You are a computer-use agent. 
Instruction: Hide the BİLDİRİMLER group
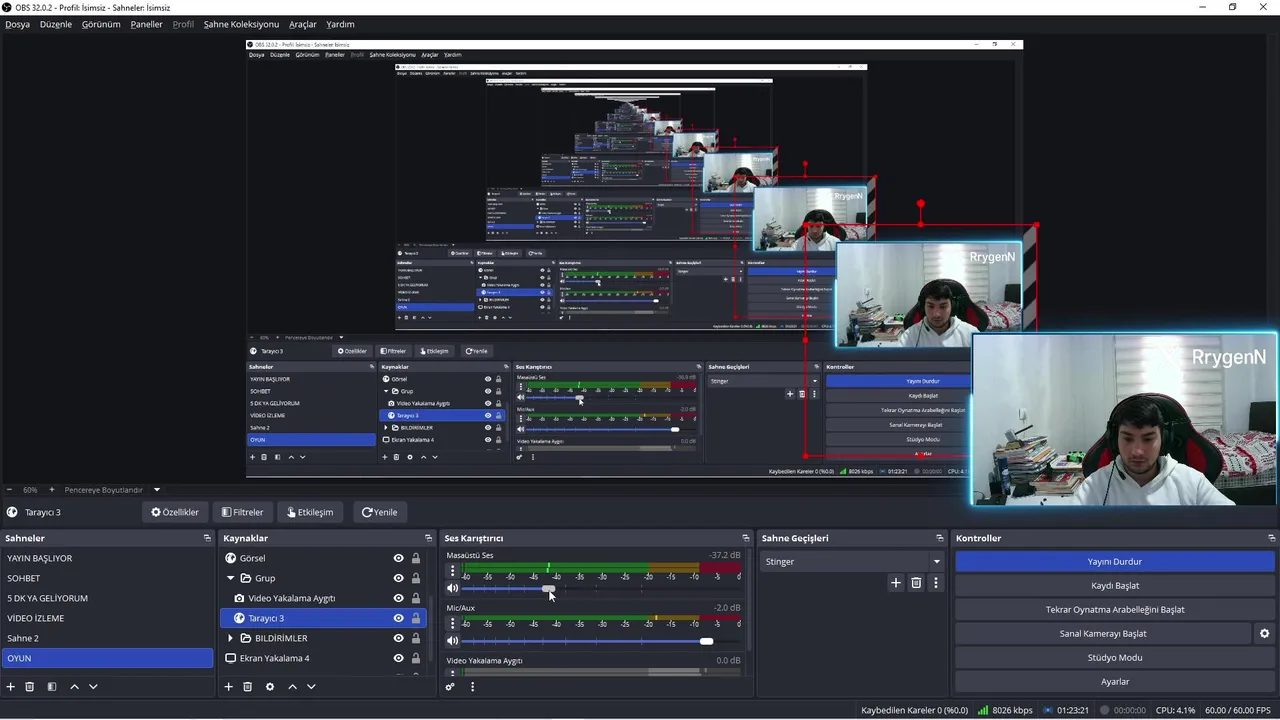(398, 638)
